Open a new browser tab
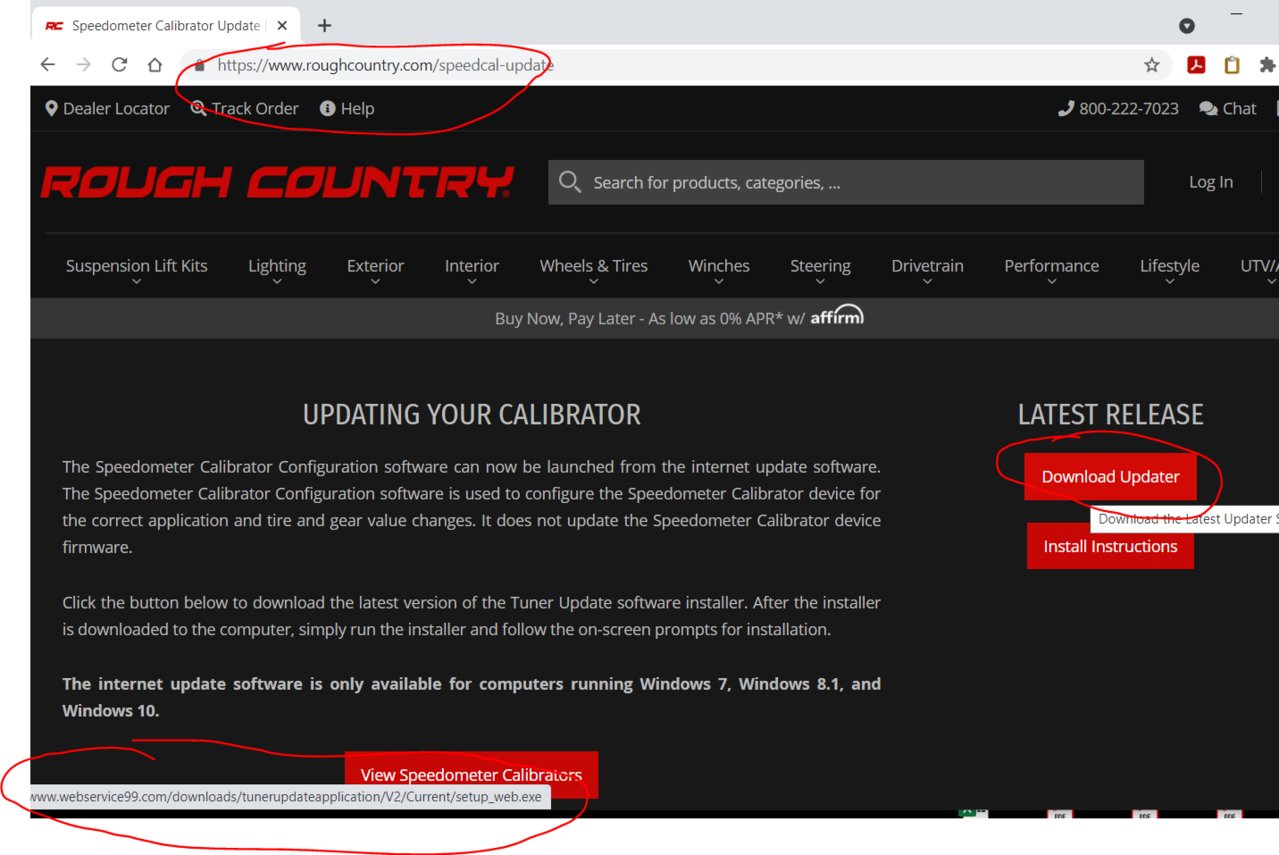 click(324, 26)
